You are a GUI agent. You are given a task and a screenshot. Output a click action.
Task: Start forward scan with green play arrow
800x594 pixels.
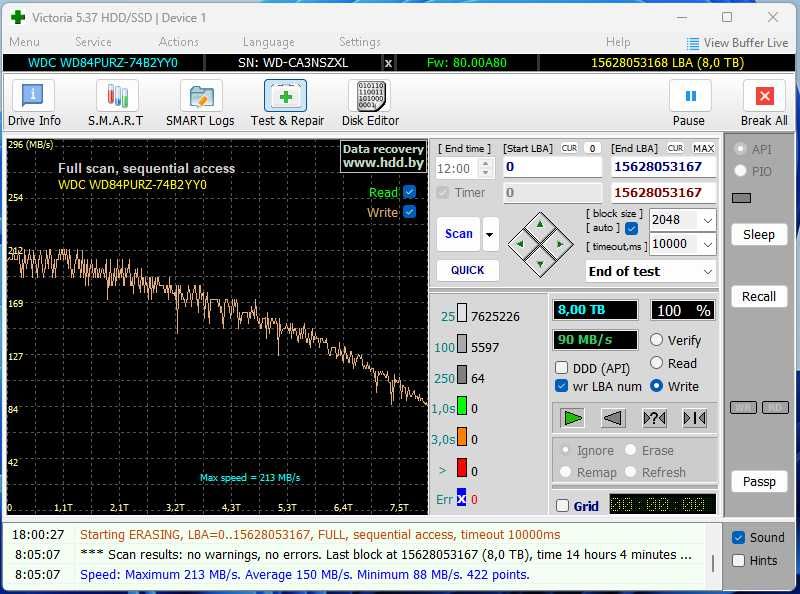coord(572,418)
